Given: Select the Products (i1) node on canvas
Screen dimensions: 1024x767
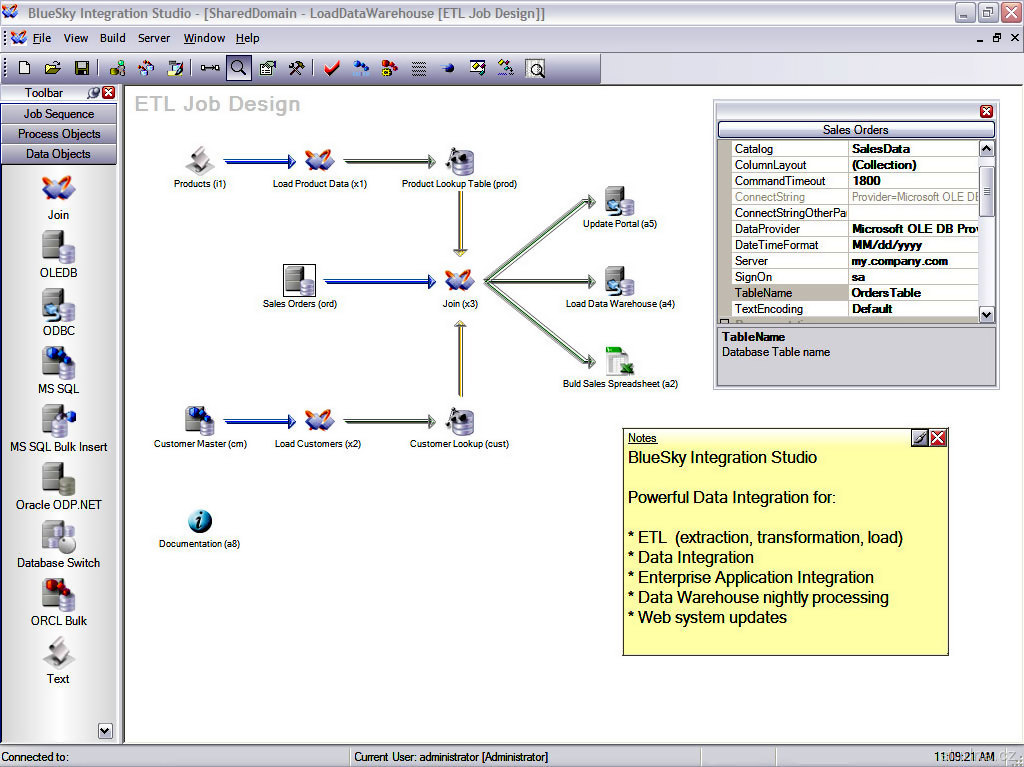Looking at the screenshot, I should [200, 168].
